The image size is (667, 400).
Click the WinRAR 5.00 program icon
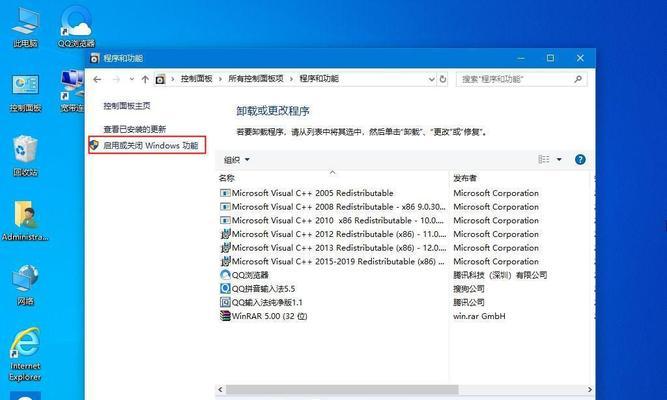click(x=225, y=316)
